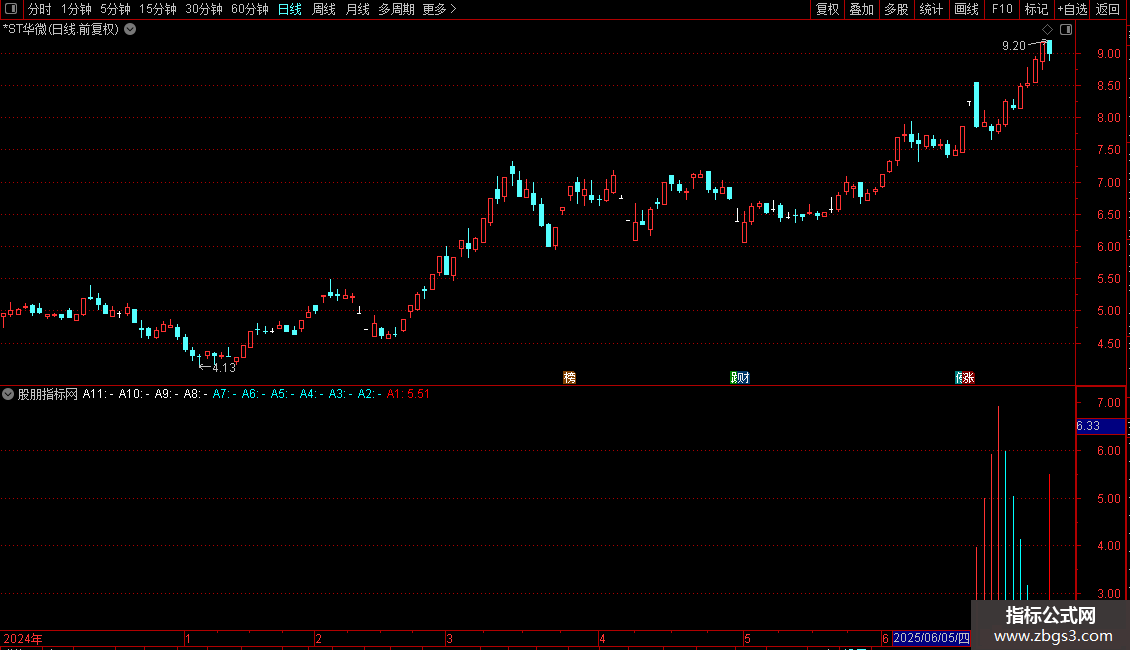Activate the 画线 drawing tool

pos(966,9)
